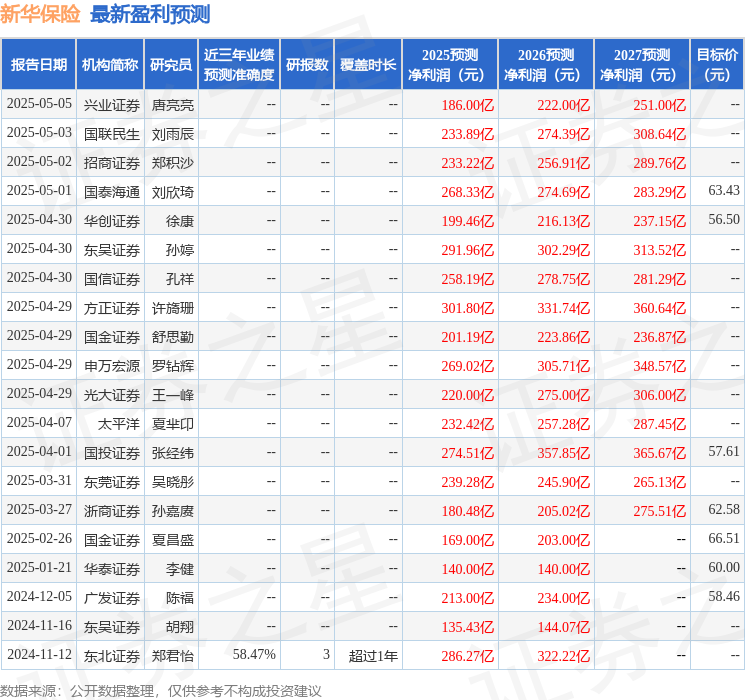
Task: Click the 光大证券 institution cell
Action: (x=112, y=395)
